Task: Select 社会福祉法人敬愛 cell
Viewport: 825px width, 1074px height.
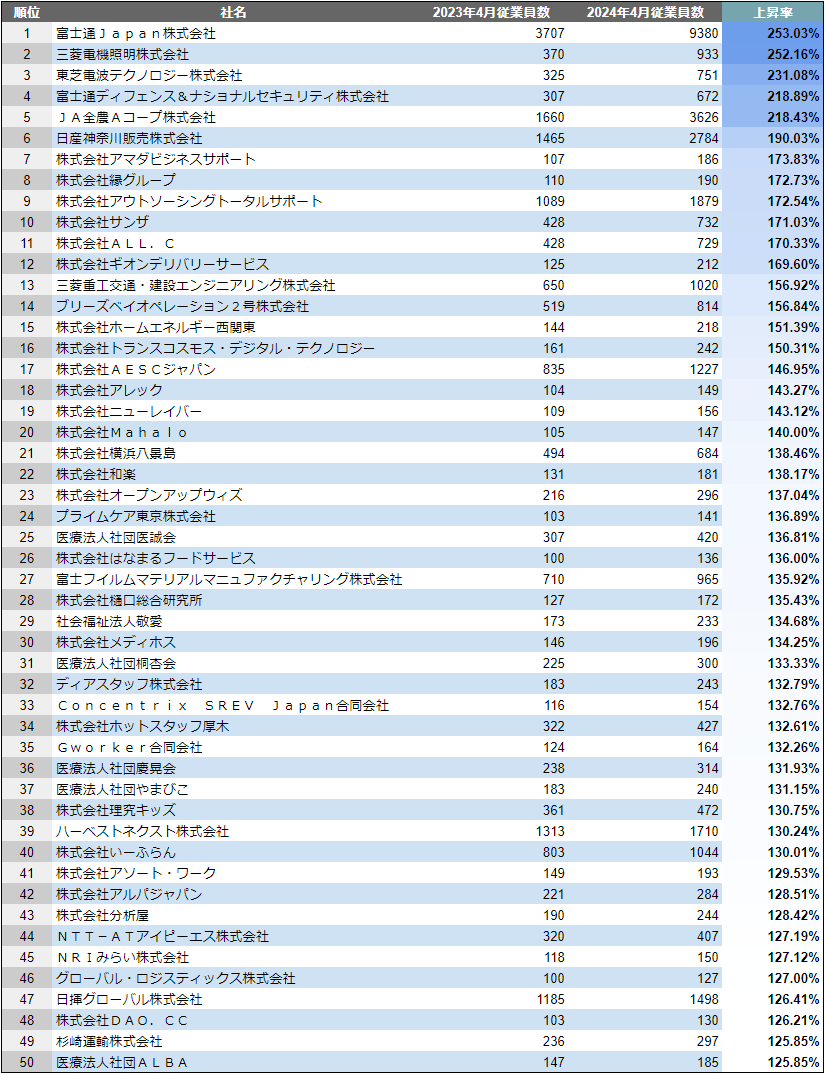Action: pos(110,622)
